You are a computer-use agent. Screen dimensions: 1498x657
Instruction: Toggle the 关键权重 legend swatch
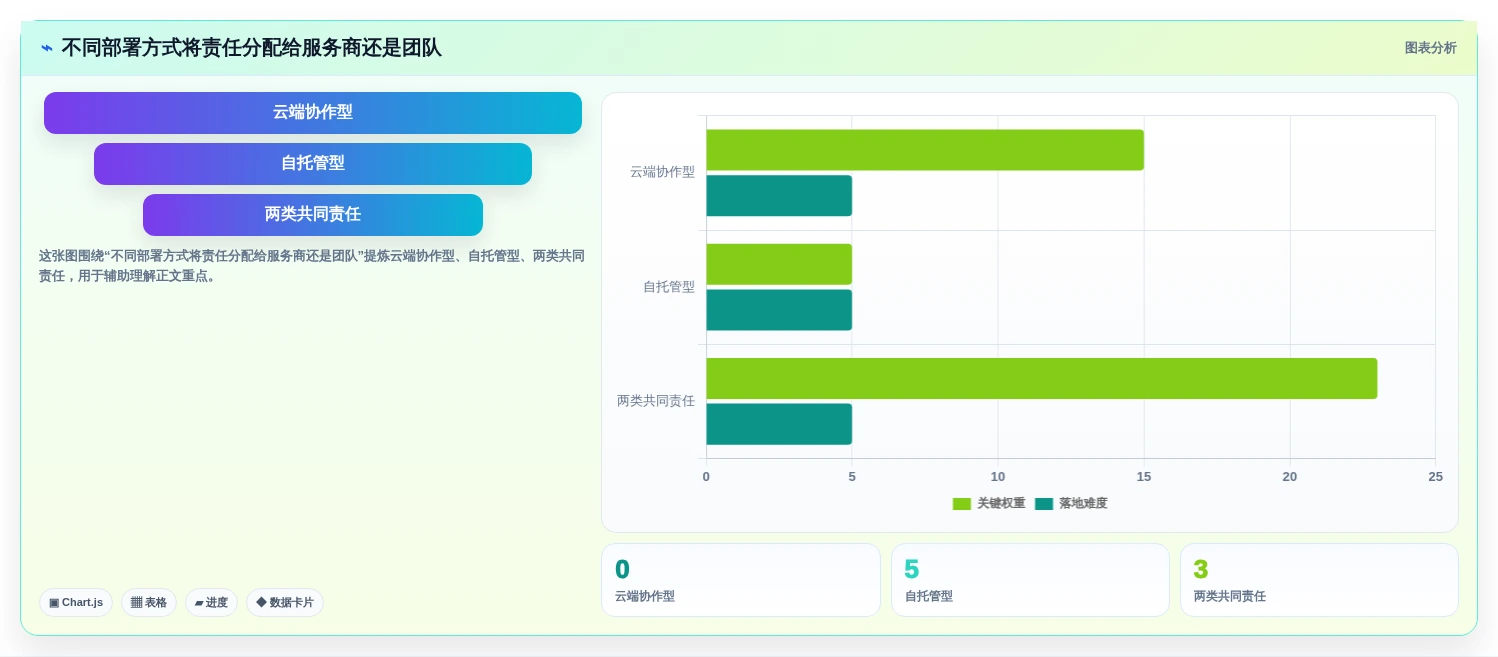point(962,504)
